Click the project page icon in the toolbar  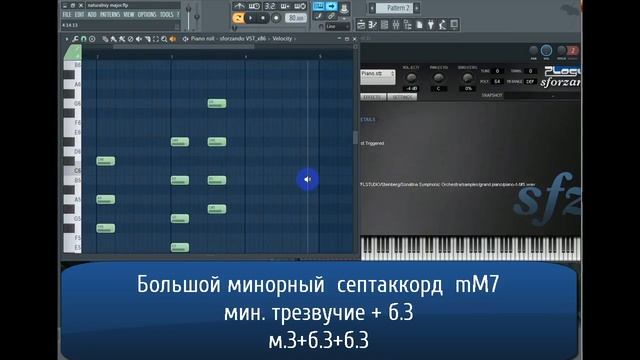point(419,25)
